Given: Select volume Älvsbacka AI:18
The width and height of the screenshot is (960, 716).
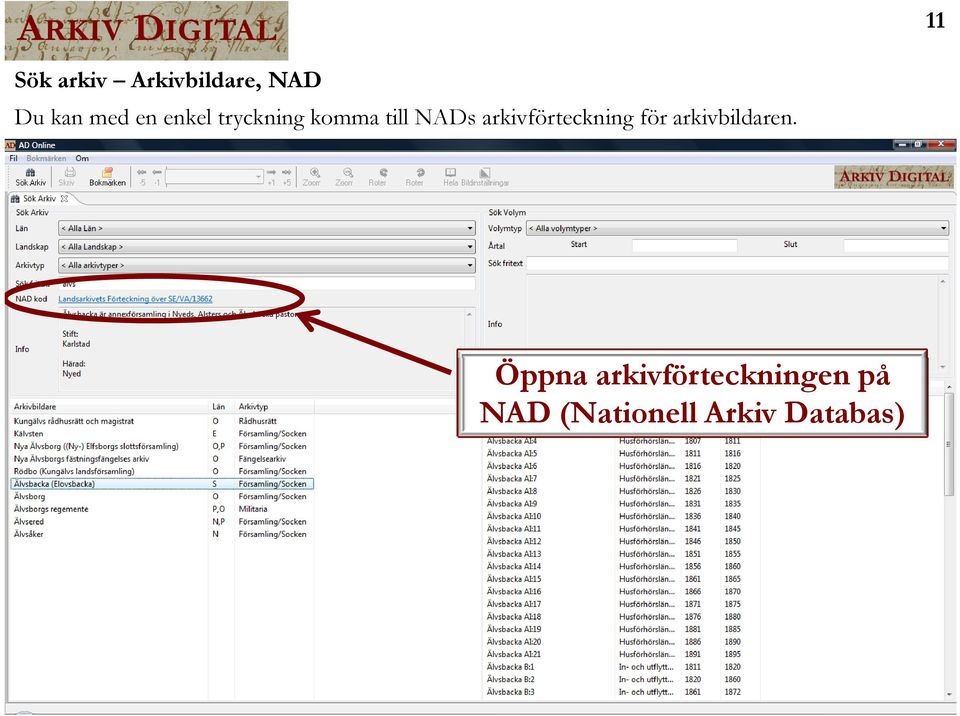Looking at the screenshot, I should coord(621,617).
